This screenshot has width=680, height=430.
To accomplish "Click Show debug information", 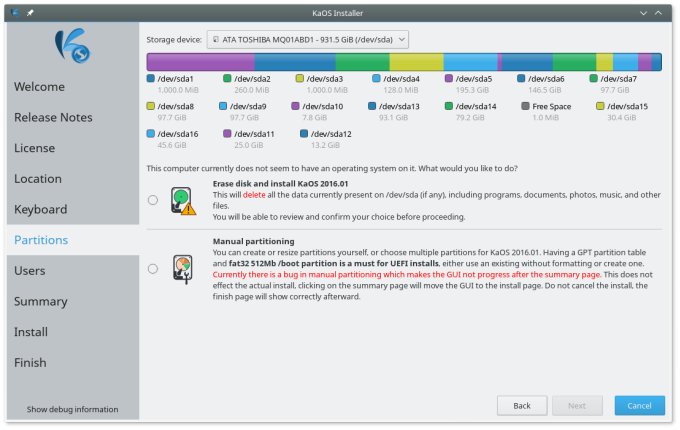I will point(72,409).
